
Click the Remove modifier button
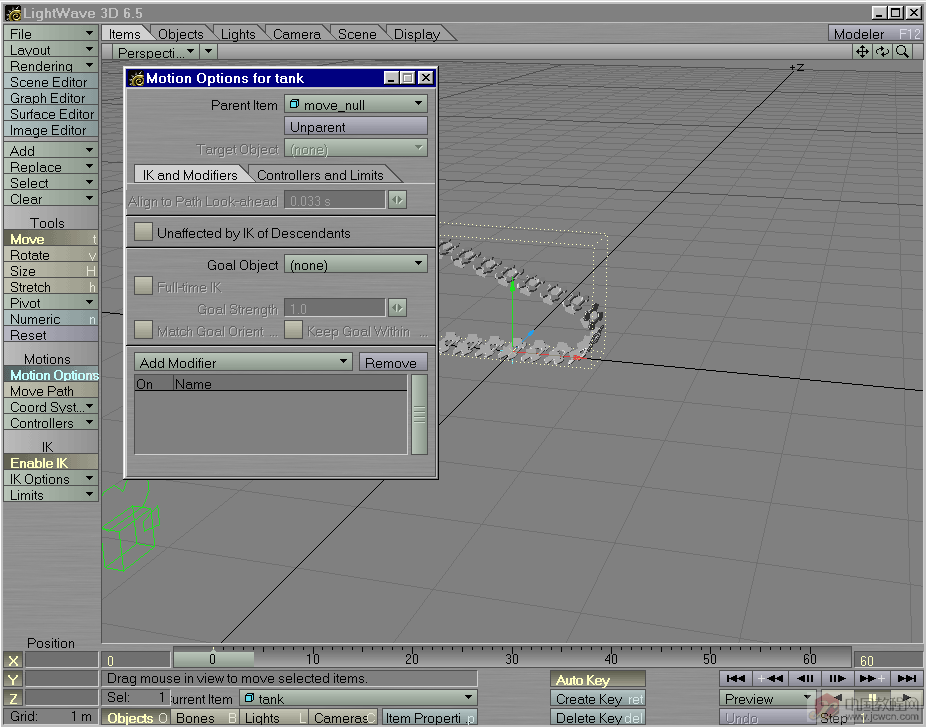(x=393, y=363)
